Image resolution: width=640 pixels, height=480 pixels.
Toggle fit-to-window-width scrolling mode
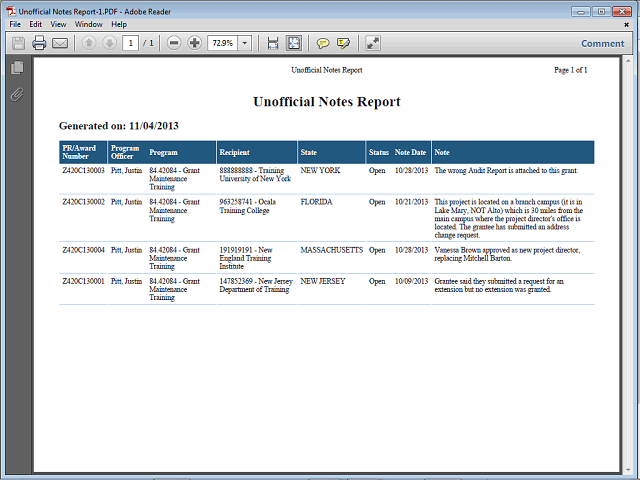pyautogui.click(x=273, y=43)
